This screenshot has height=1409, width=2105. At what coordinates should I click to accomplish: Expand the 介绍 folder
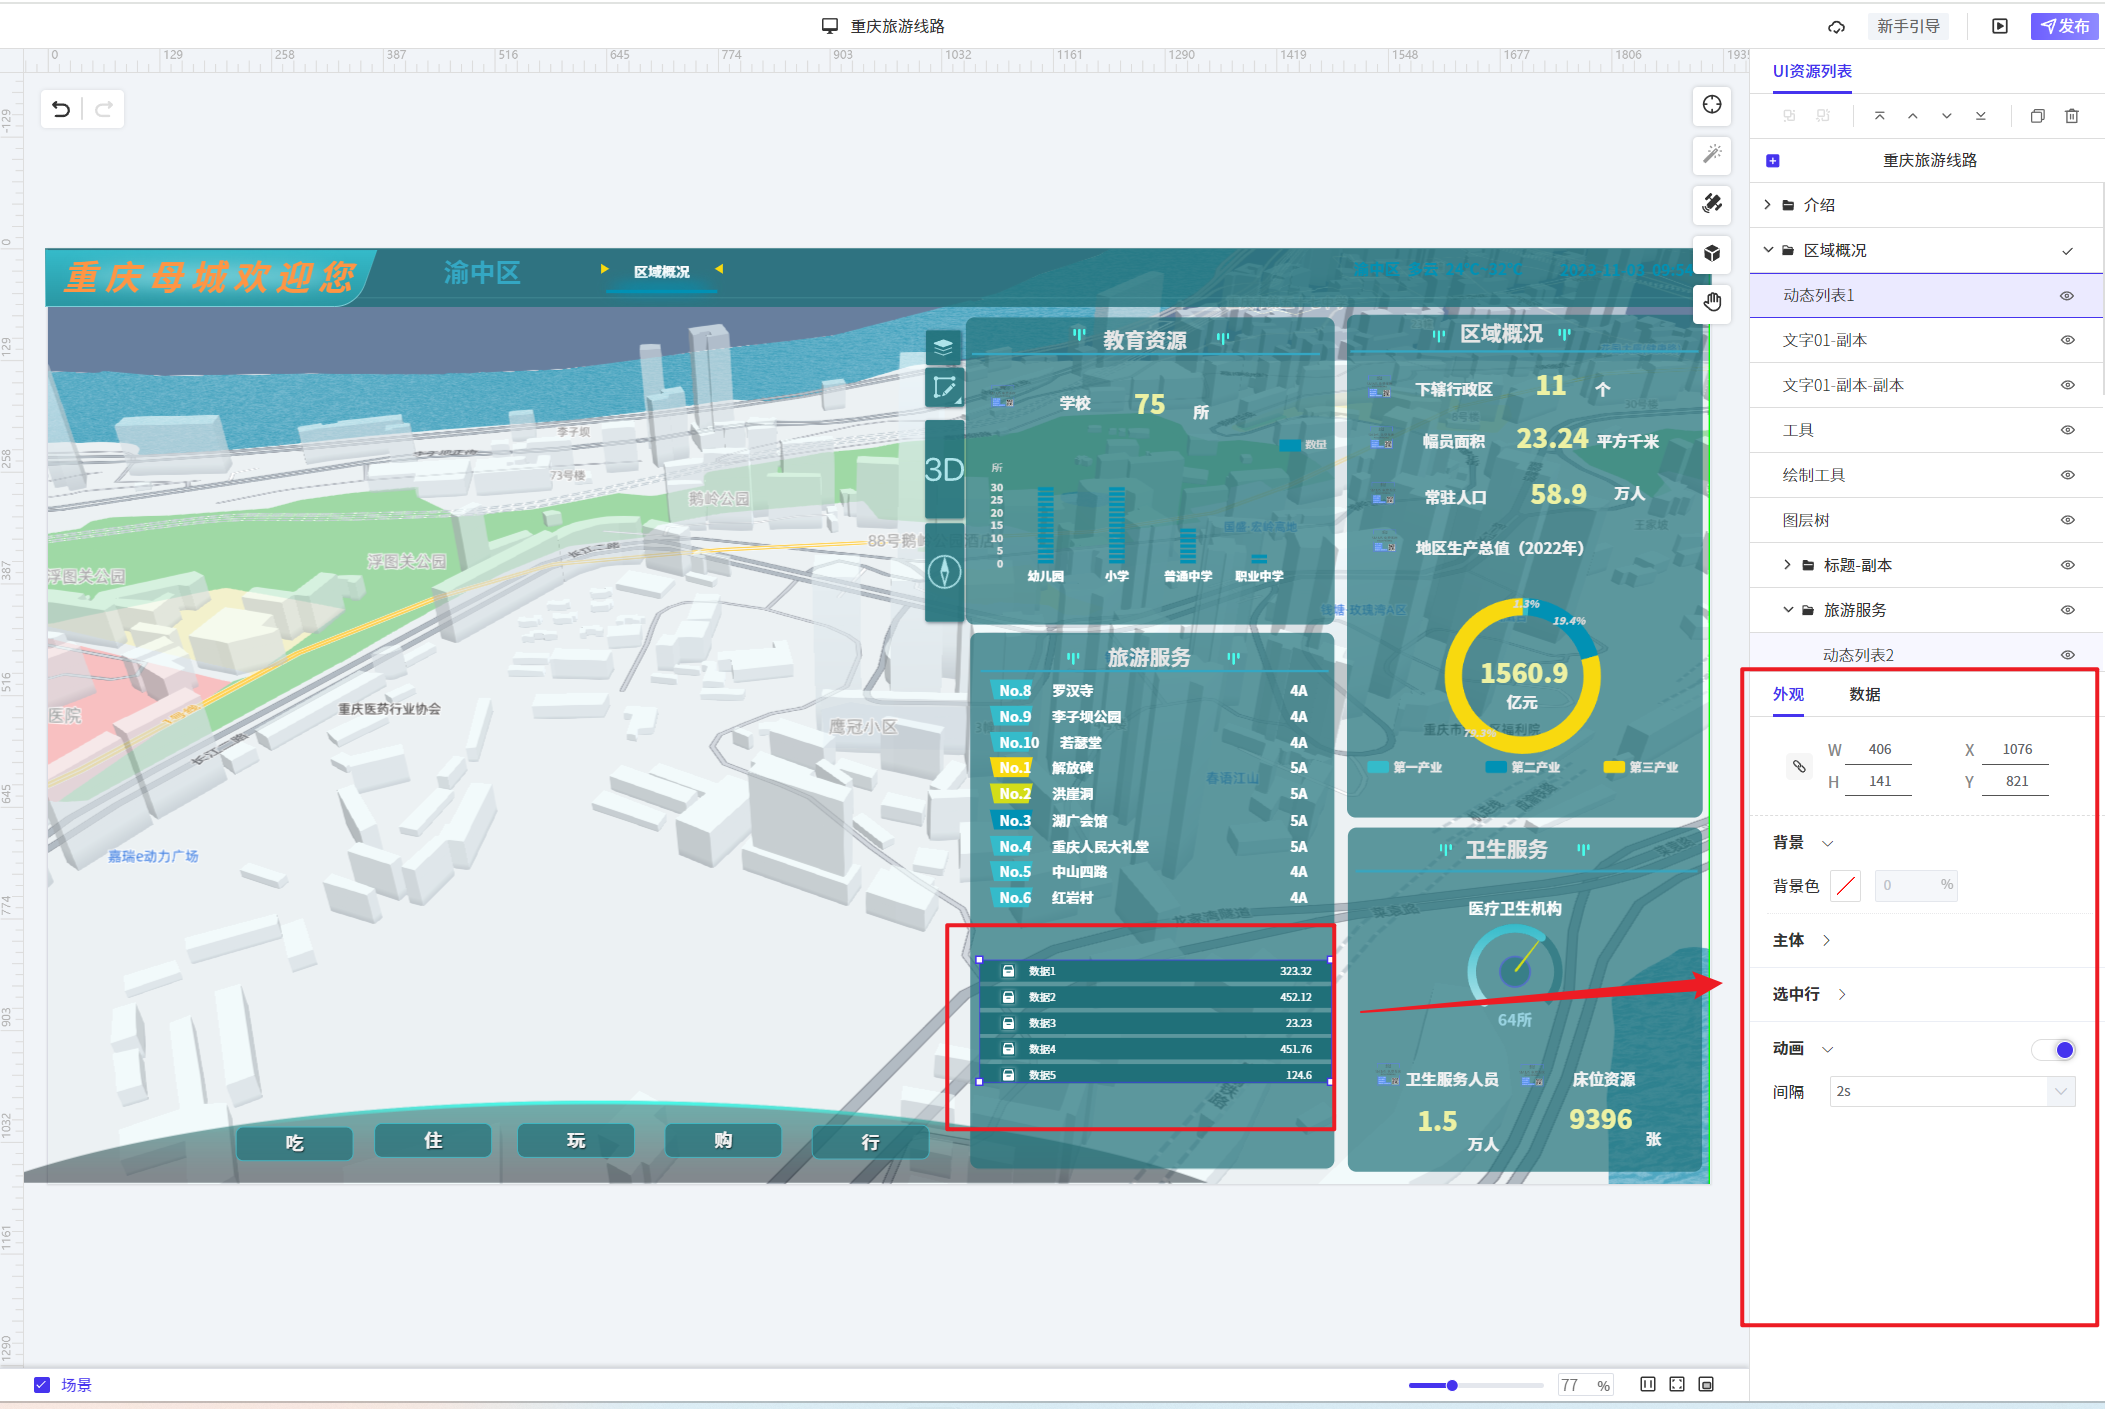(x=1767, y=205)
